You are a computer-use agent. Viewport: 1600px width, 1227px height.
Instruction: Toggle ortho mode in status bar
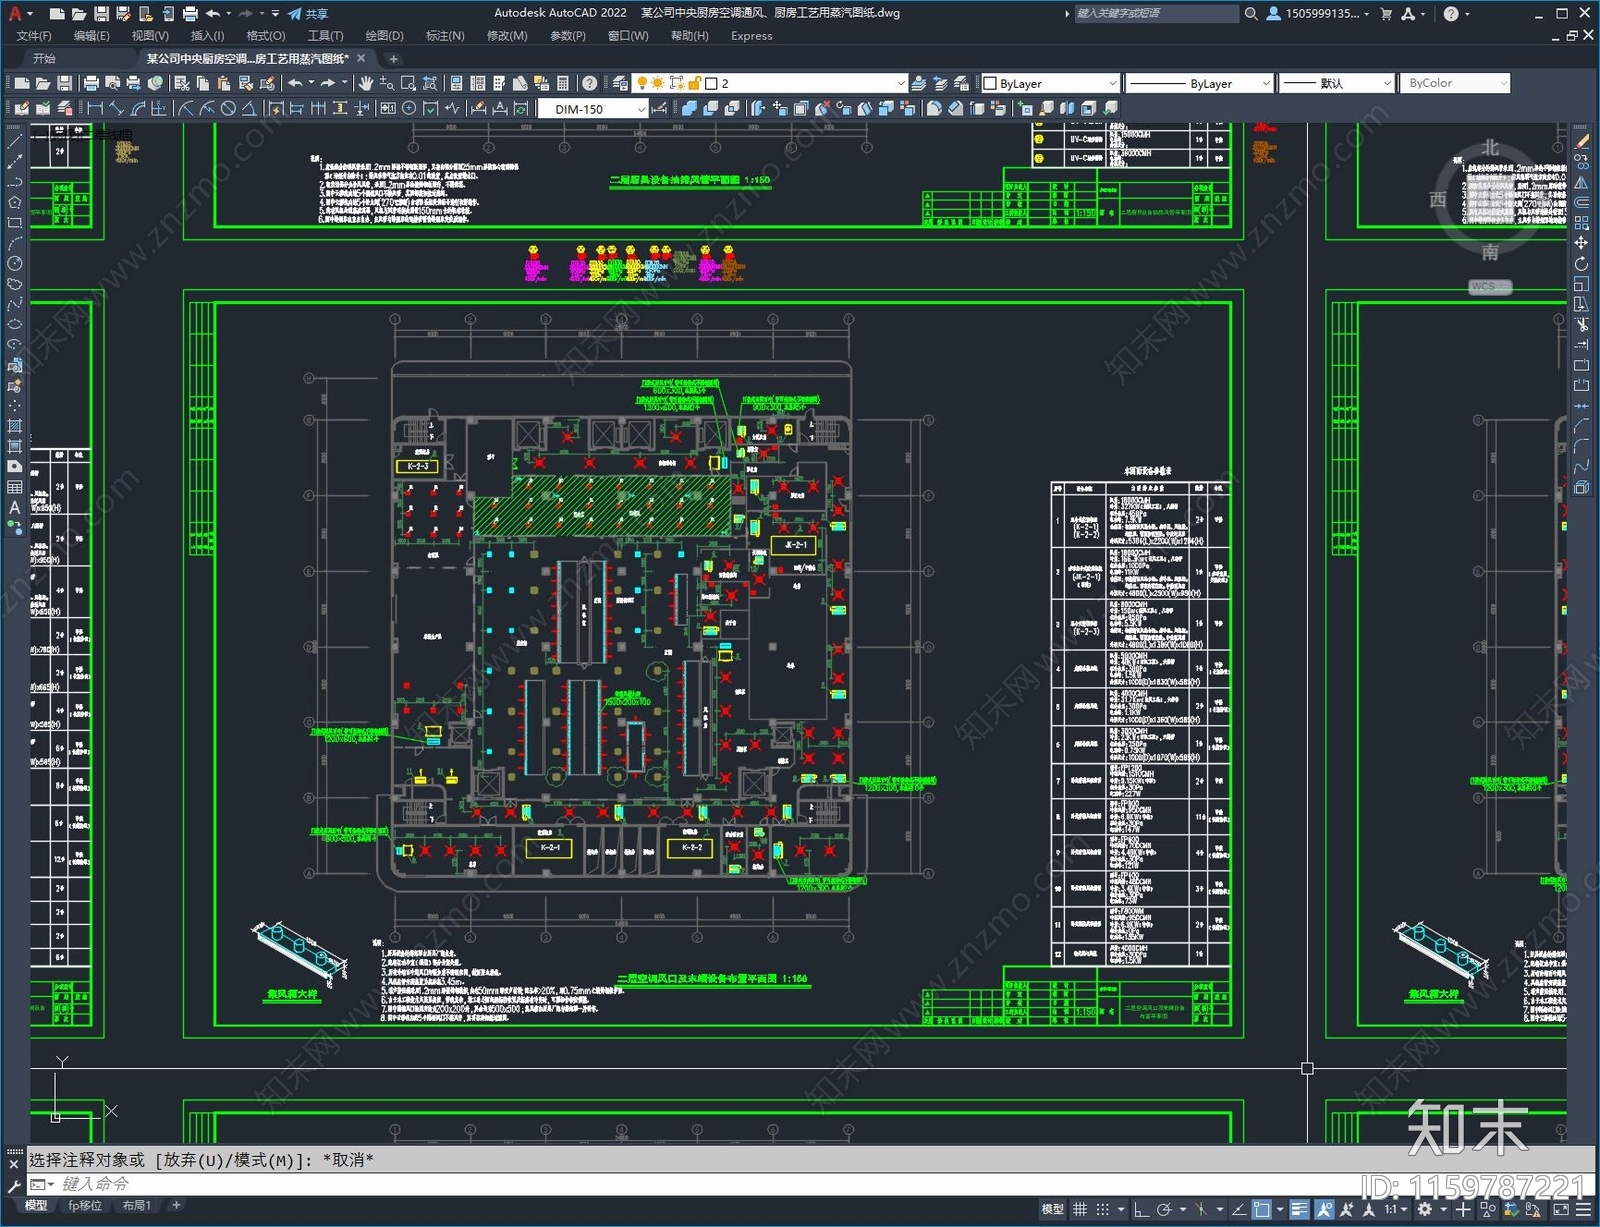1141,1210
